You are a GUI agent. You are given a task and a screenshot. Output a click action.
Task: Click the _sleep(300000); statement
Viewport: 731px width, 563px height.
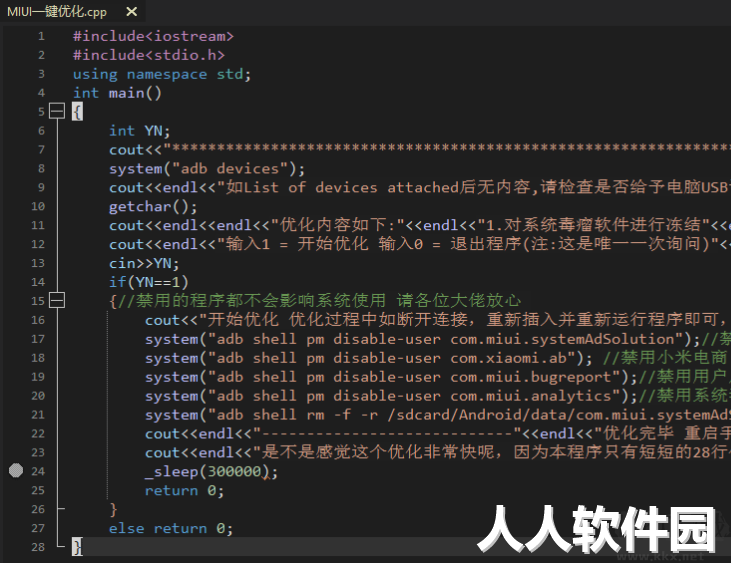tap(211, 471)
